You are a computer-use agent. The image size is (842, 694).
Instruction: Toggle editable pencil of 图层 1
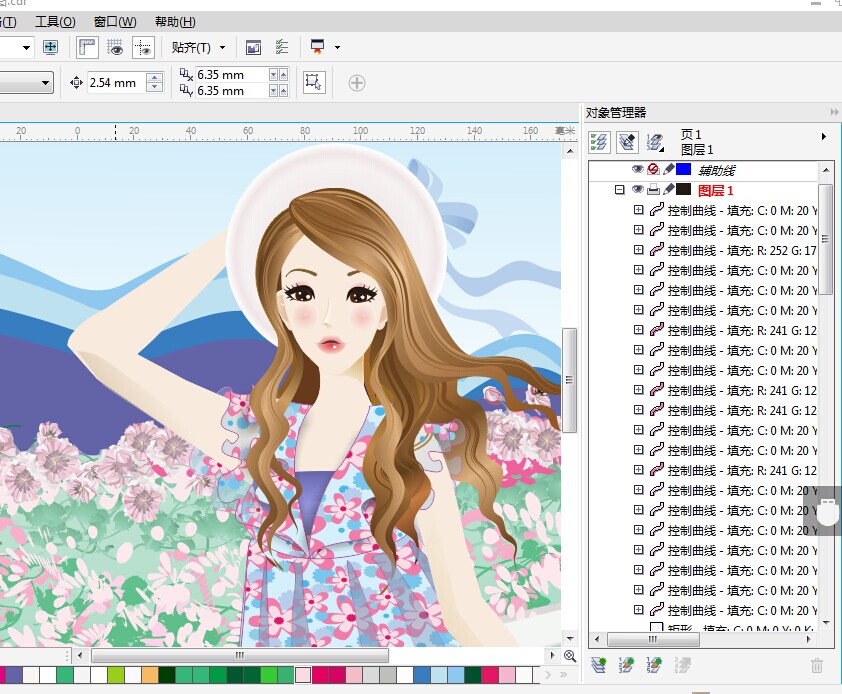pos(669,190)
